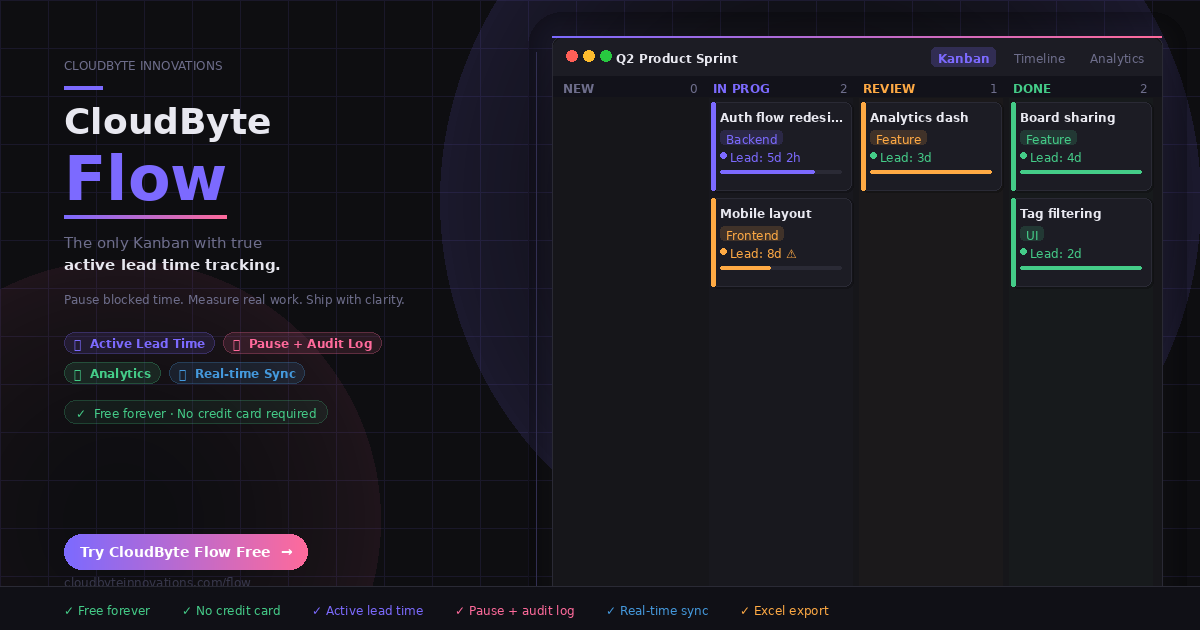Click the Active Lead Time badge icon
This screenshot has width=1200, height=630.
coord(78,343)
